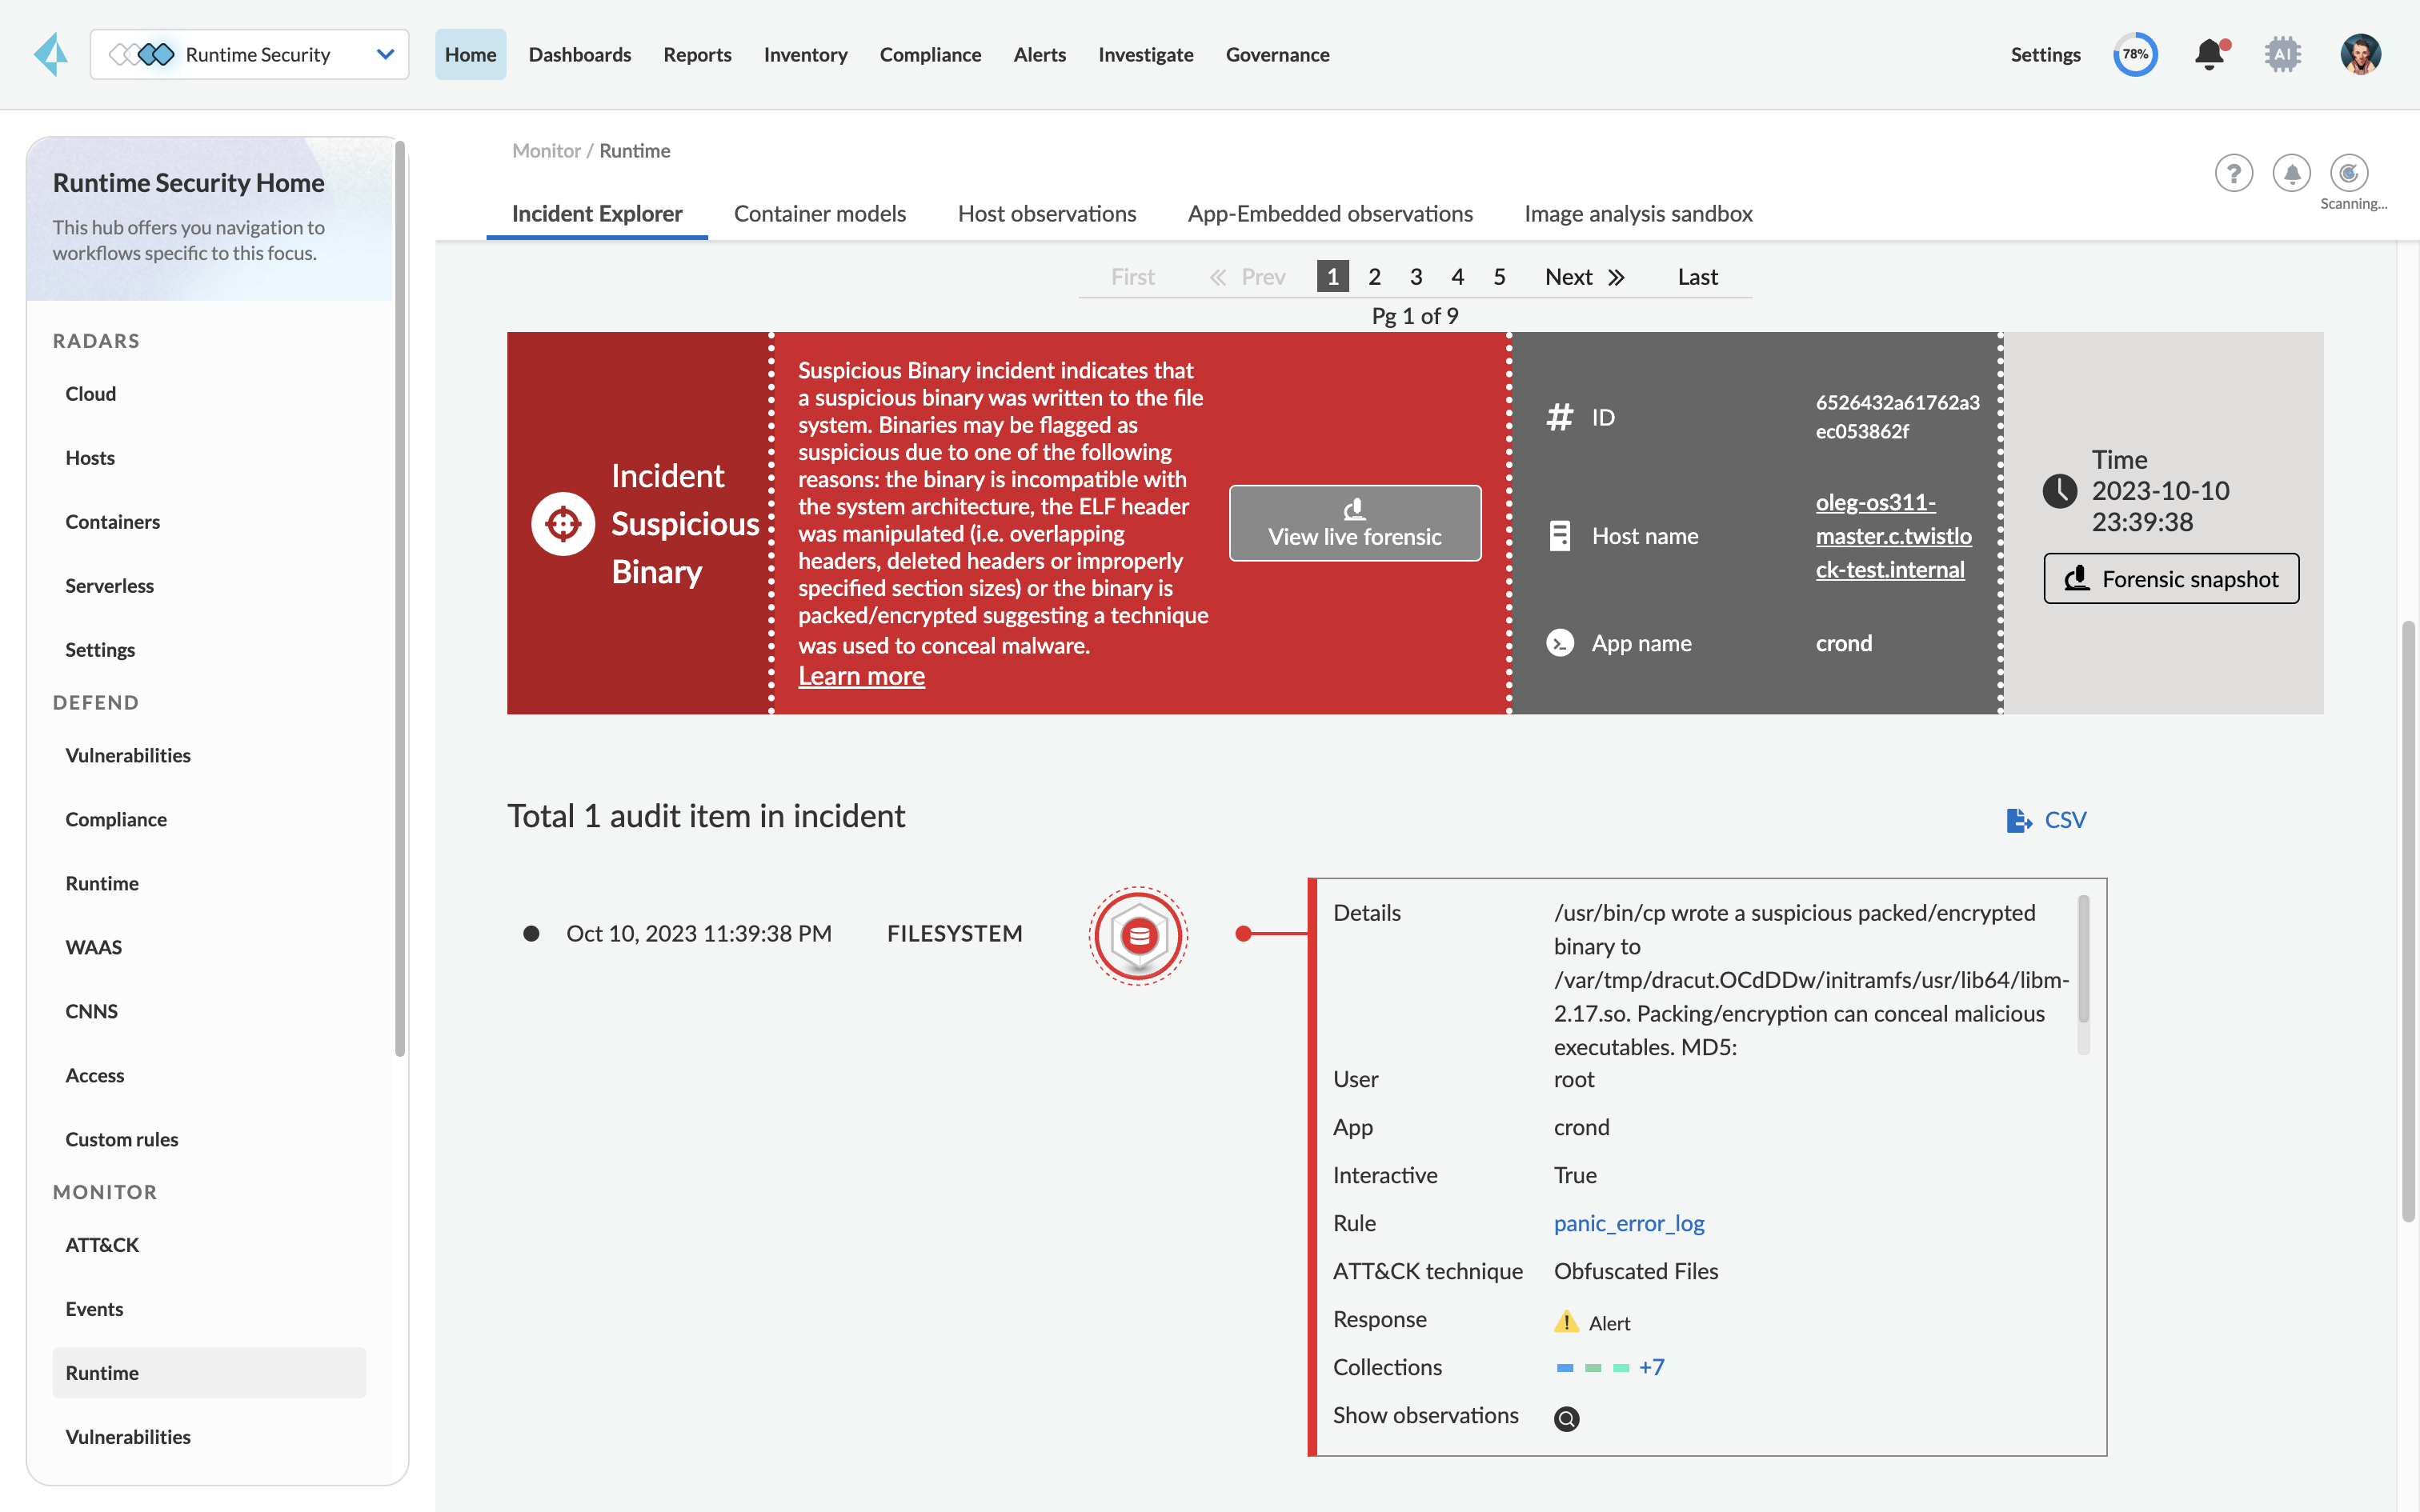Click the View live forensic button
This screenshot has width=2420, height=1512.
(x=1354, y=523)
